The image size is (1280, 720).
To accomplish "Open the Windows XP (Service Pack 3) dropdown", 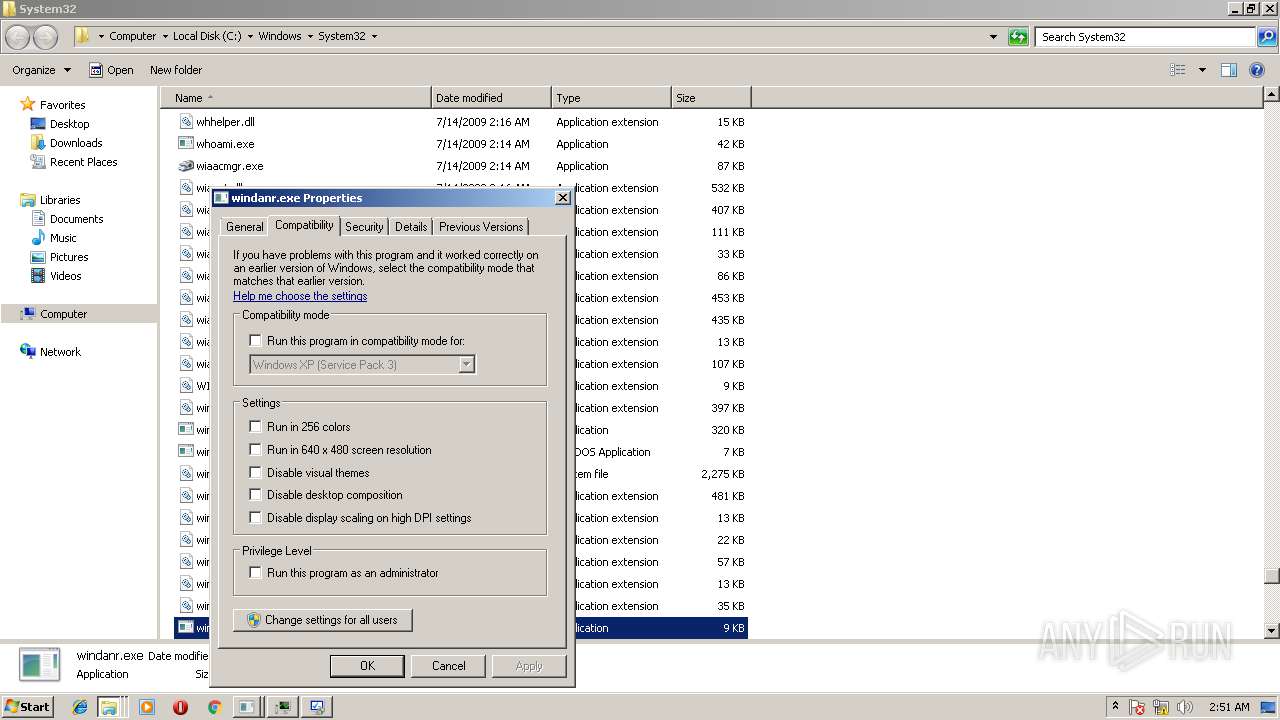I will click(362, 365).
